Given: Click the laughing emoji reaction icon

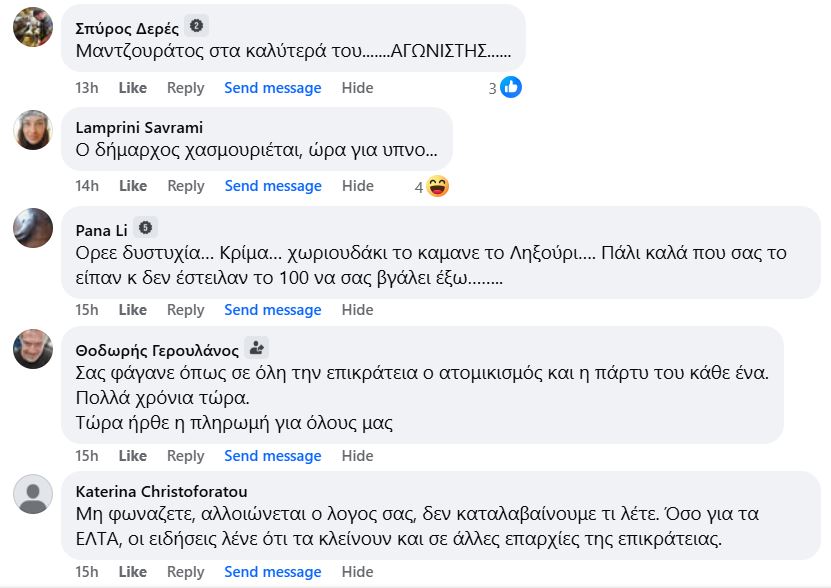Looking at the screenshot, I should [437, 186].
